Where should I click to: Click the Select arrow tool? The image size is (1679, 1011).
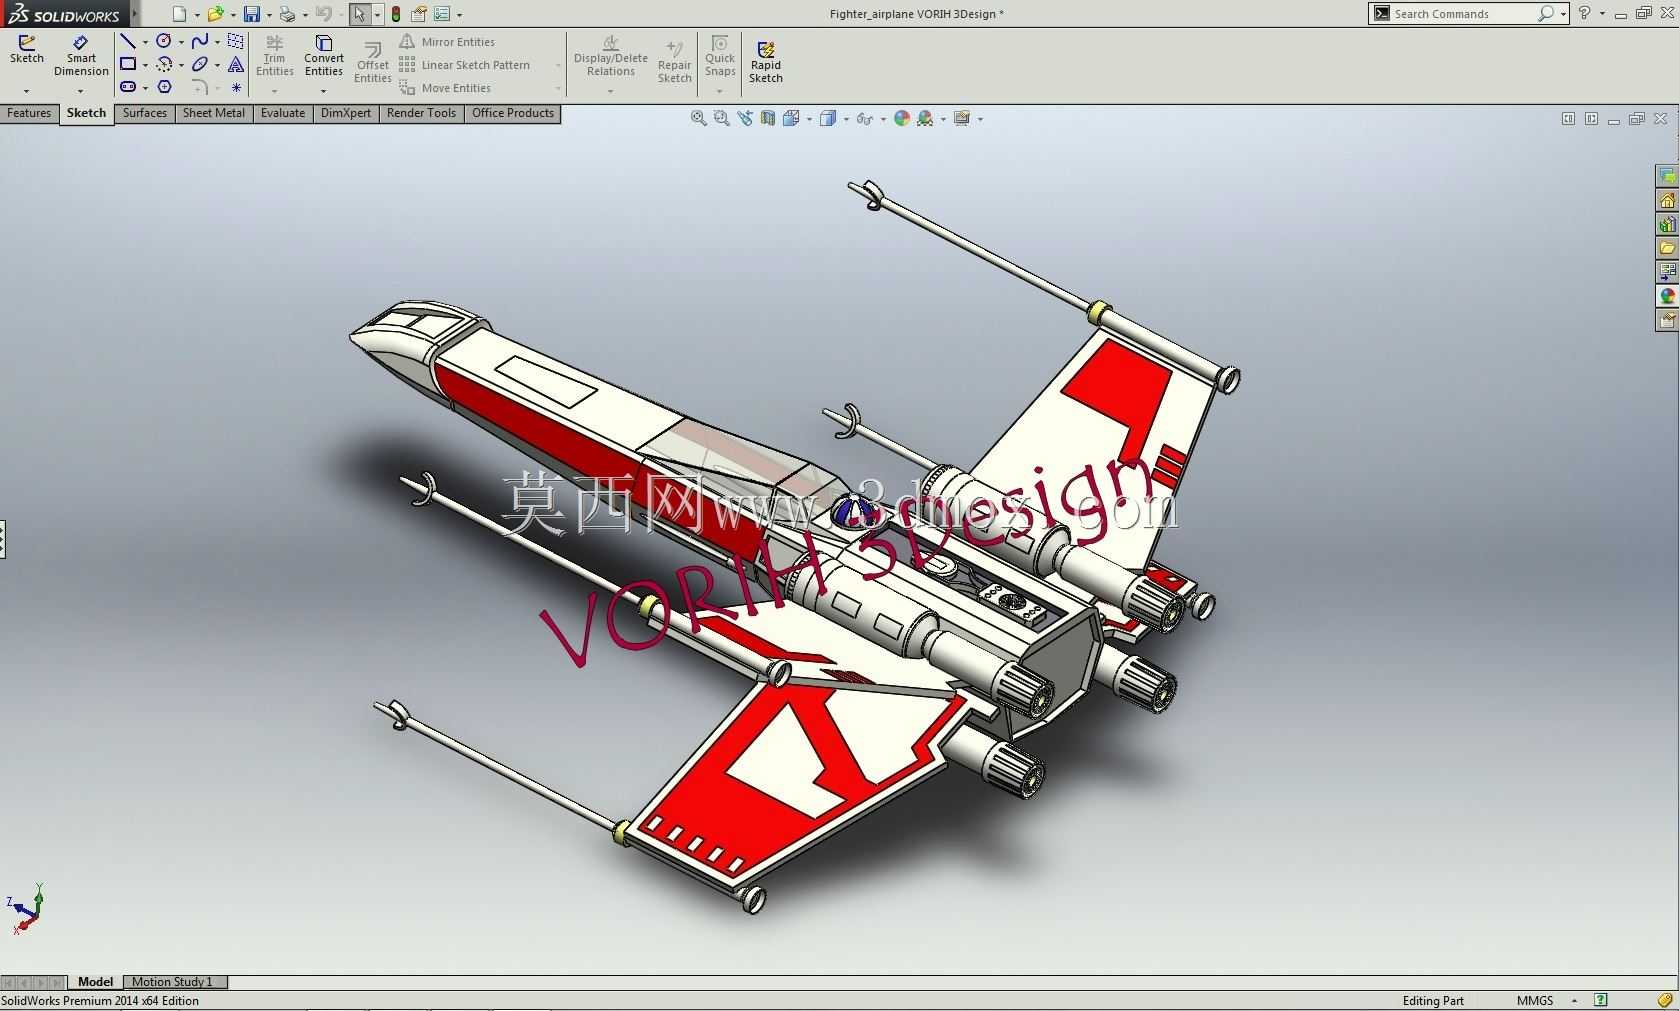tap(359, 14)
